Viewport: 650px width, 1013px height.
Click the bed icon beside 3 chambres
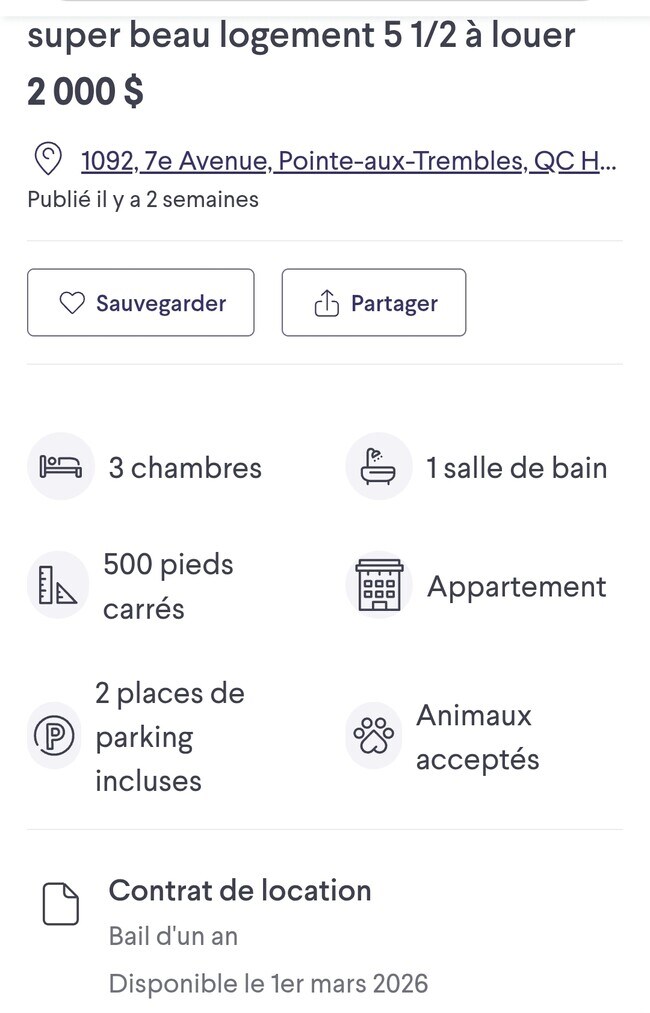[x=60, y=466]
